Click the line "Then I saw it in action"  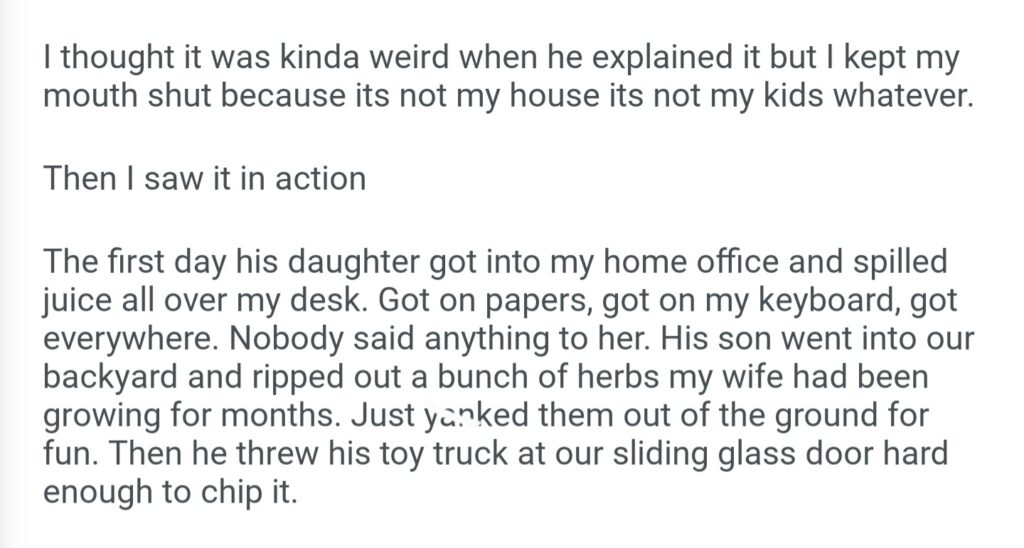tap(205, 179)
